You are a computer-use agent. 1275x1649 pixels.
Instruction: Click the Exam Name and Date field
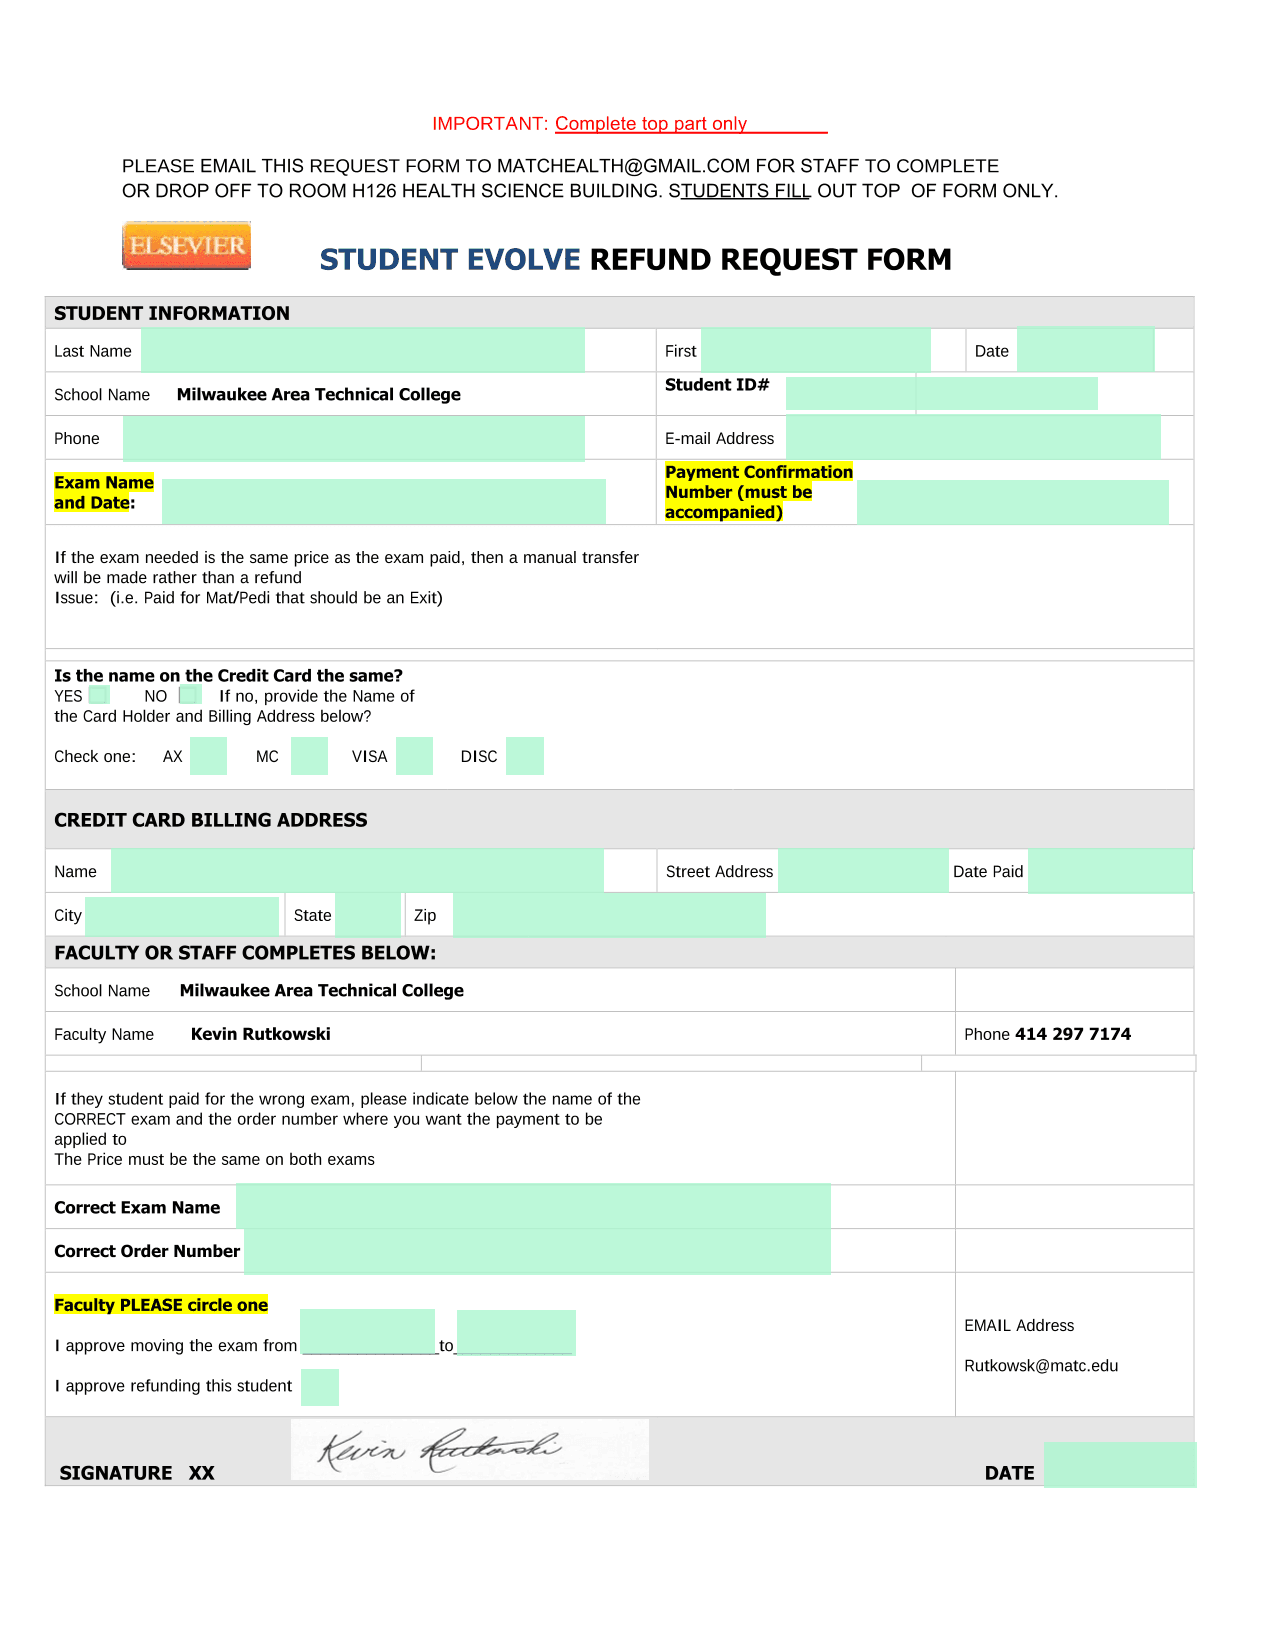coord(383,501)
